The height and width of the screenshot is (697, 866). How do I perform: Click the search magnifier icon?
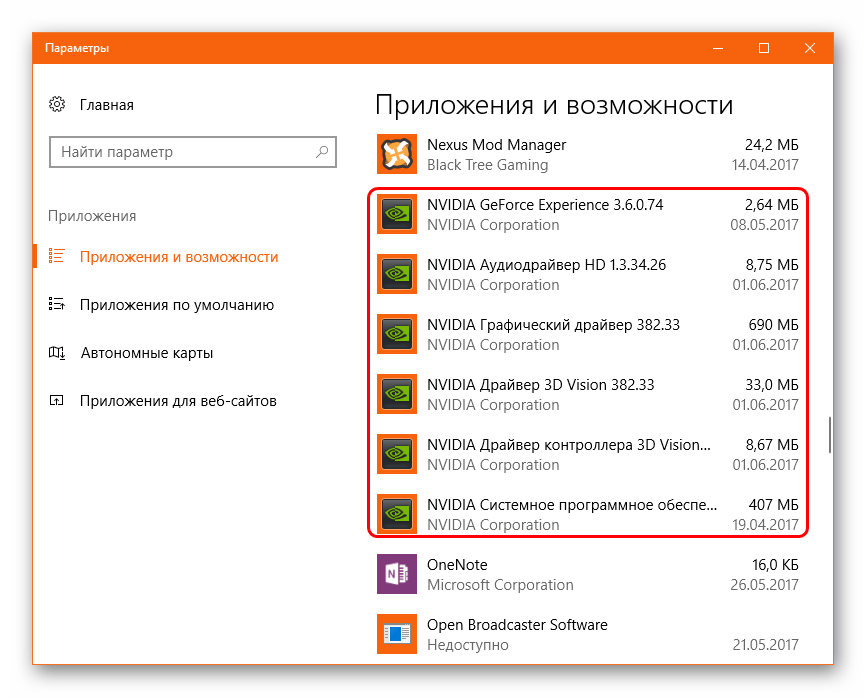click(x=322, y=151)
